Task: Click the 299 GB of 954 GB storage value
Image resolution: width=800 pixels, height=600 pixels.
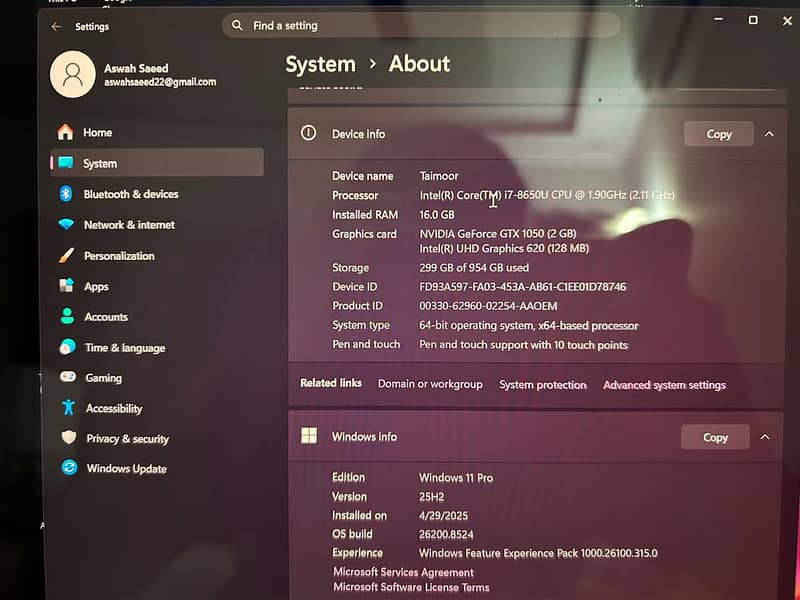Action: pyautogui.click(x=474, y=267)
